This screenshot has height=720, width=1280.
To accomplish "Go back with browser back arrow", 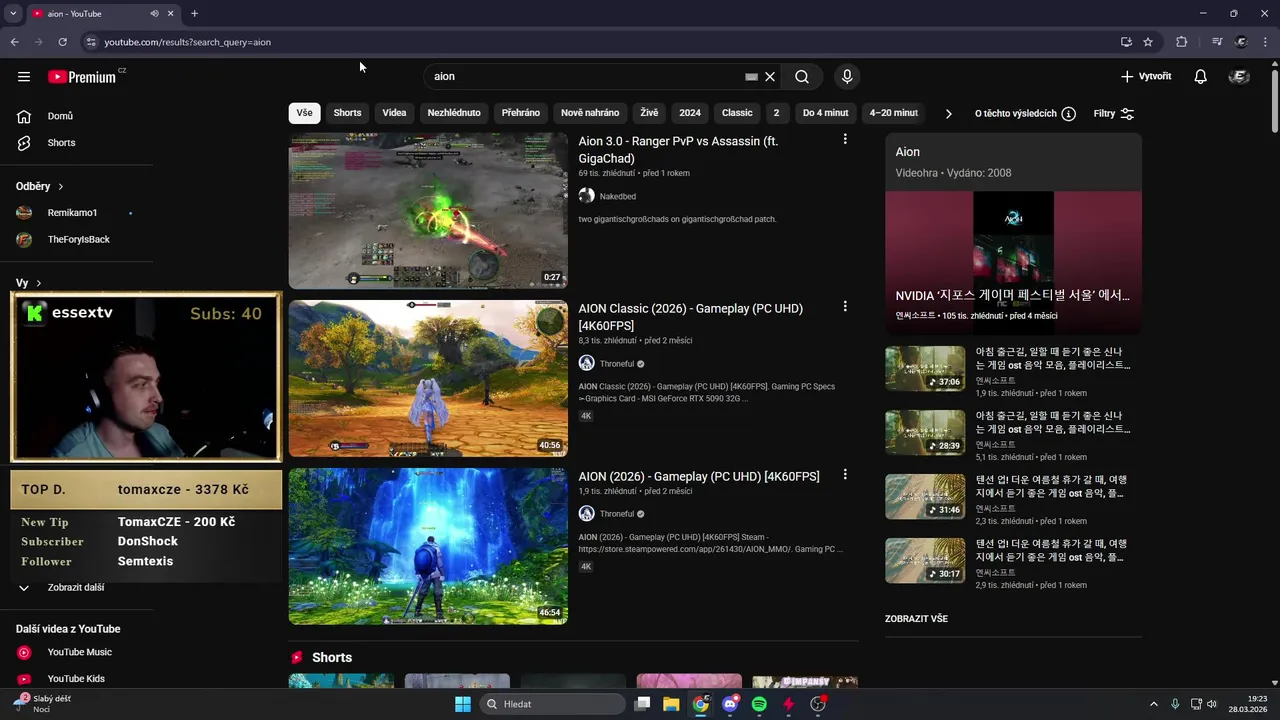I will click(14, 42).
